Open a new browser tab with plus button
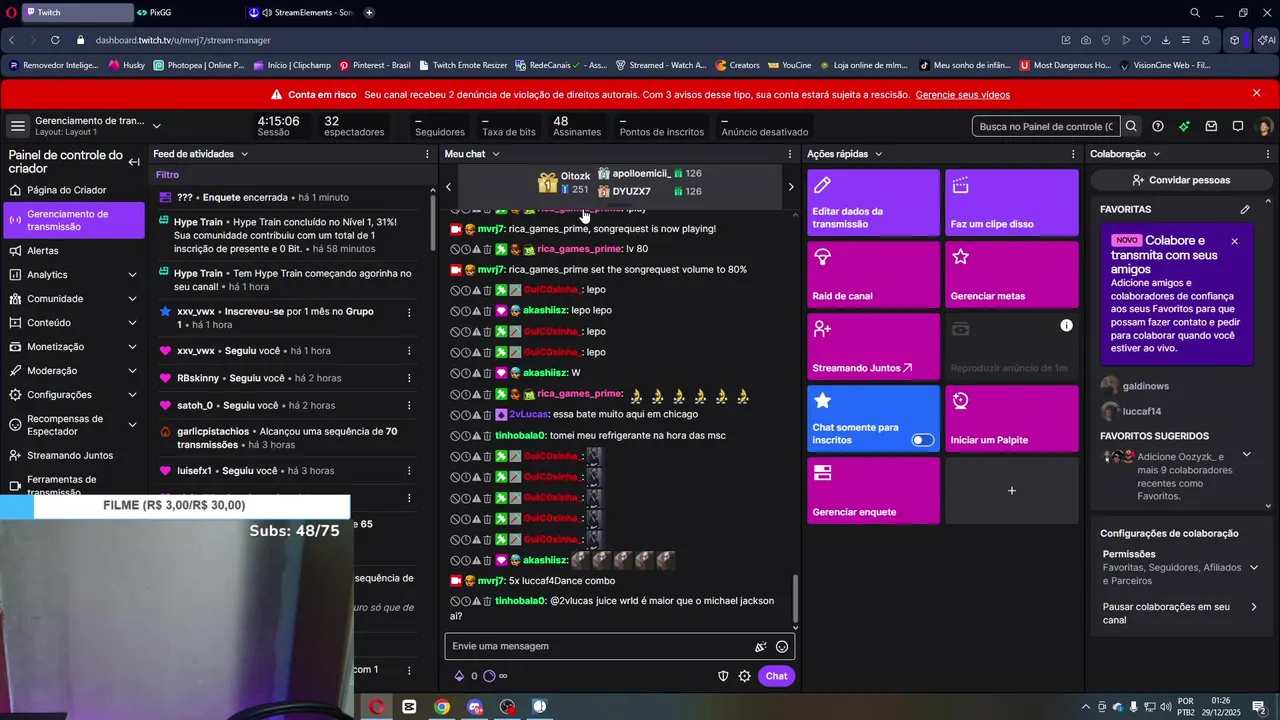 tap(369, 13)
